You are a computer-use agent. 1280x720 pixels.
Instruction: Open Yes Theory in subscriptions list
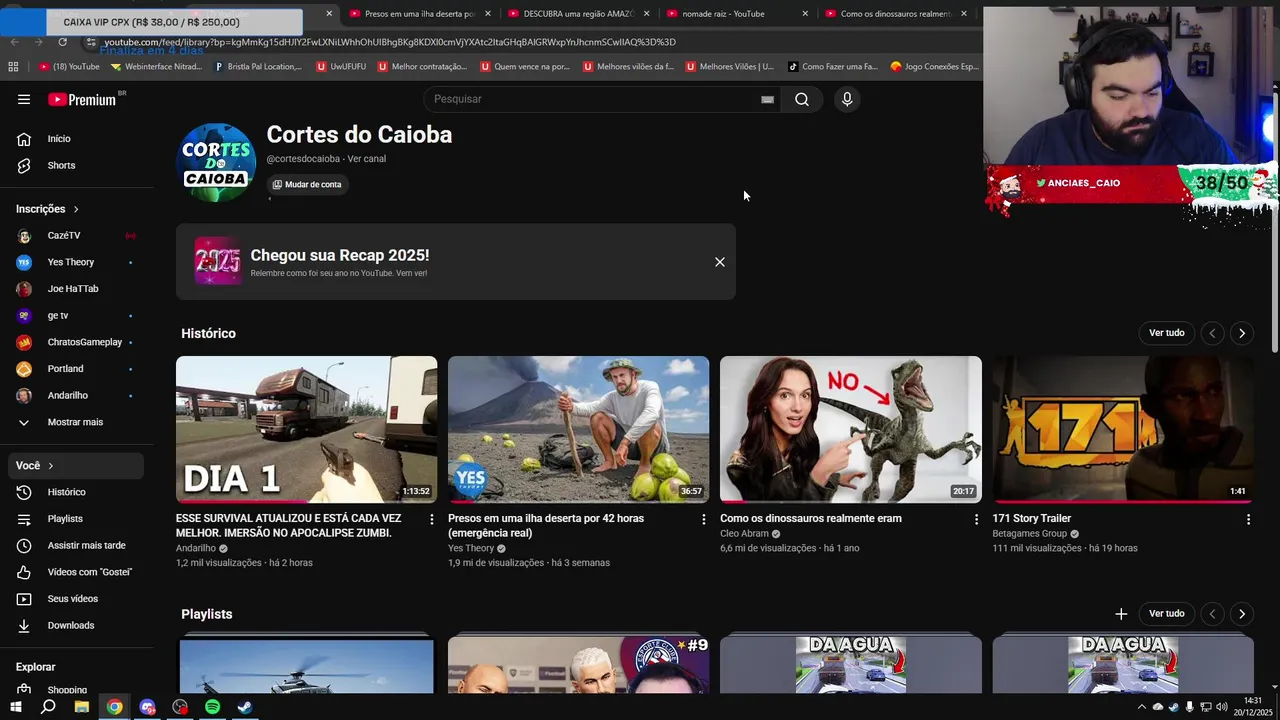click(71, 262)
